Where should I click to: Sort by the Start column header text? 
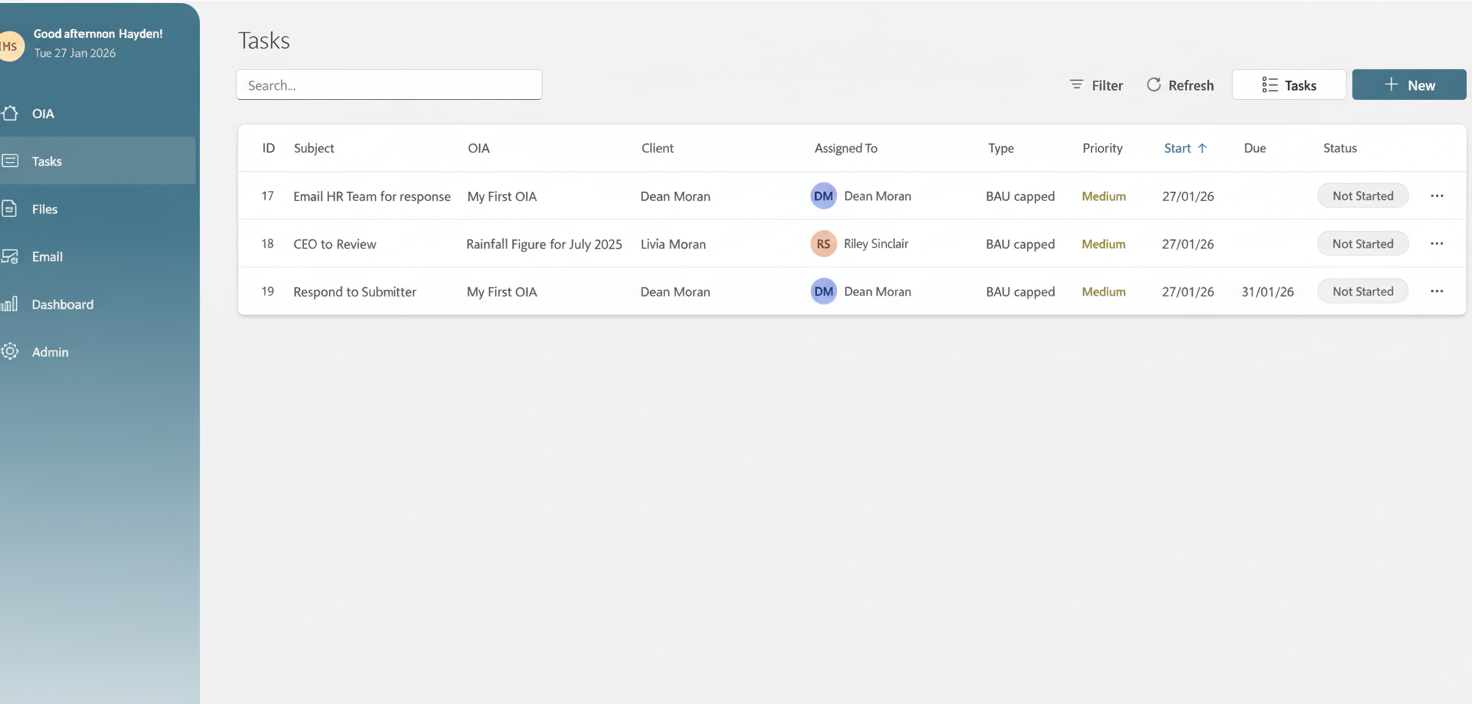pos(1177,148)
